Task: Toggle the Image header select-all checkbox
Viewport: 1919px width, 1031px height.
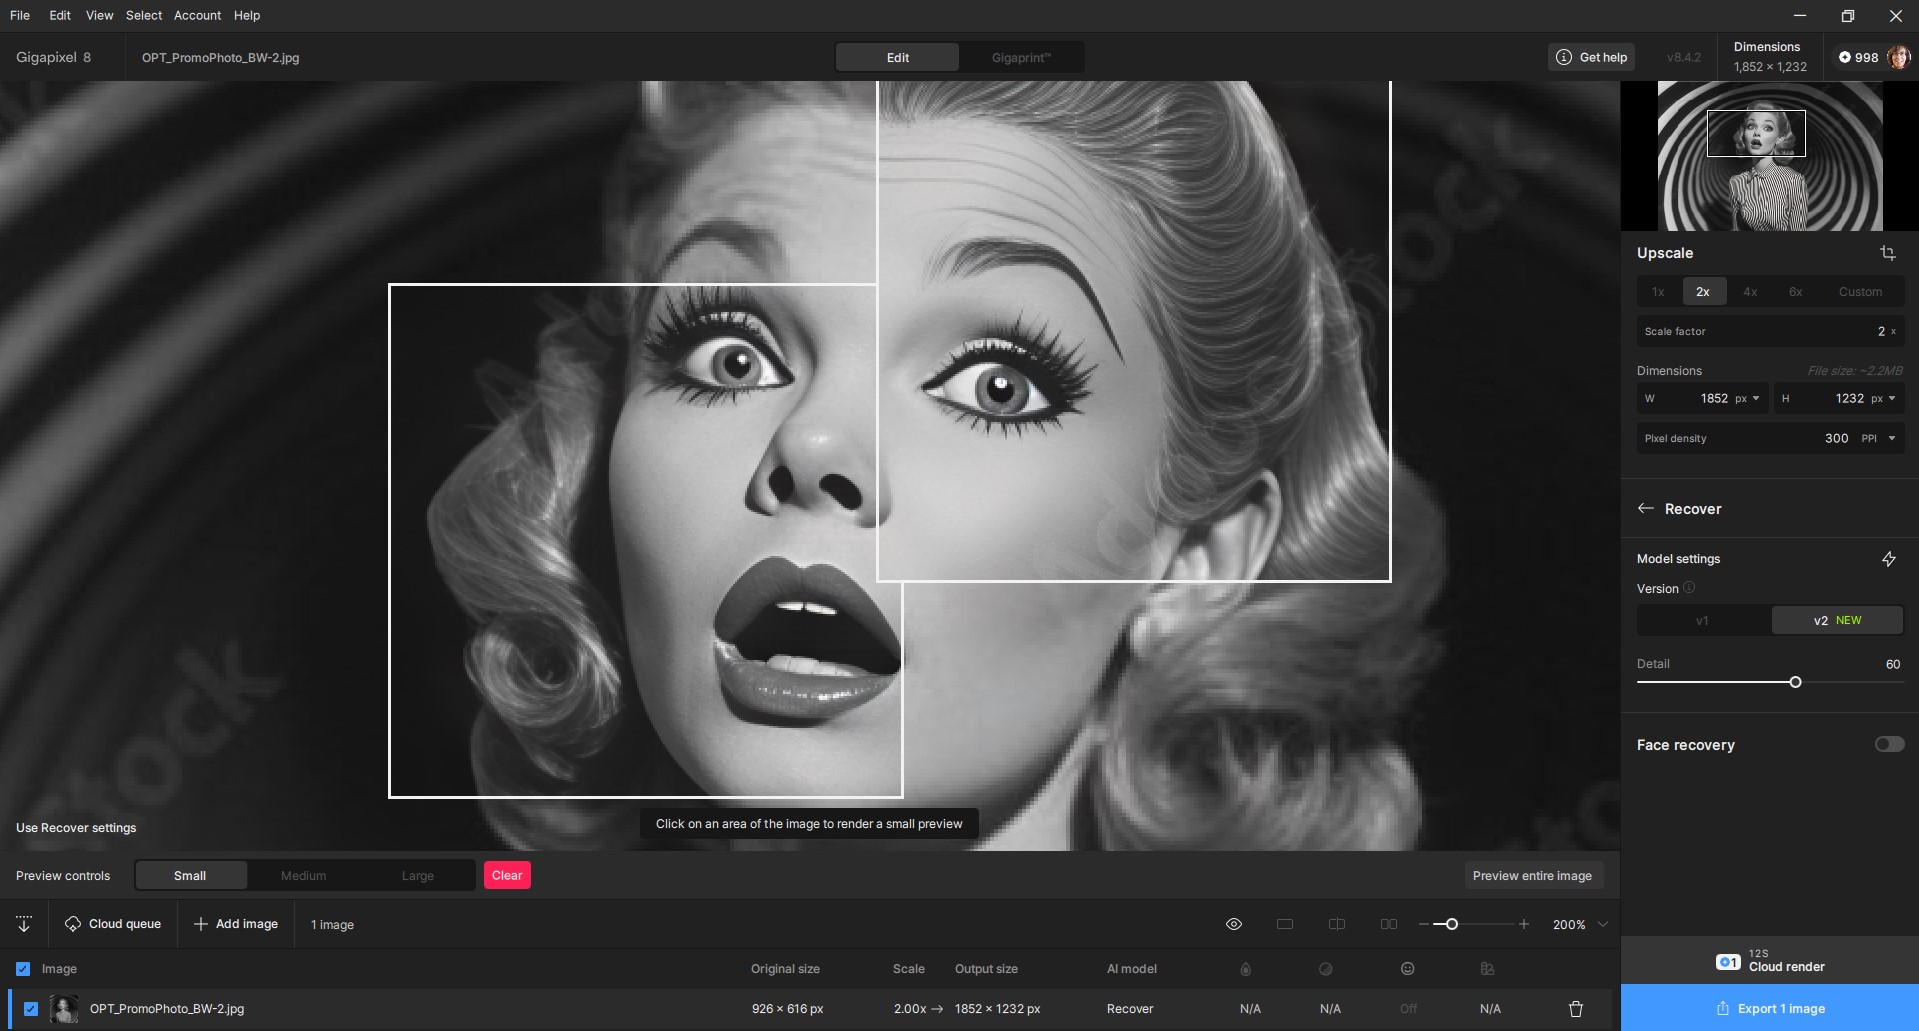Action: (23, 969)
